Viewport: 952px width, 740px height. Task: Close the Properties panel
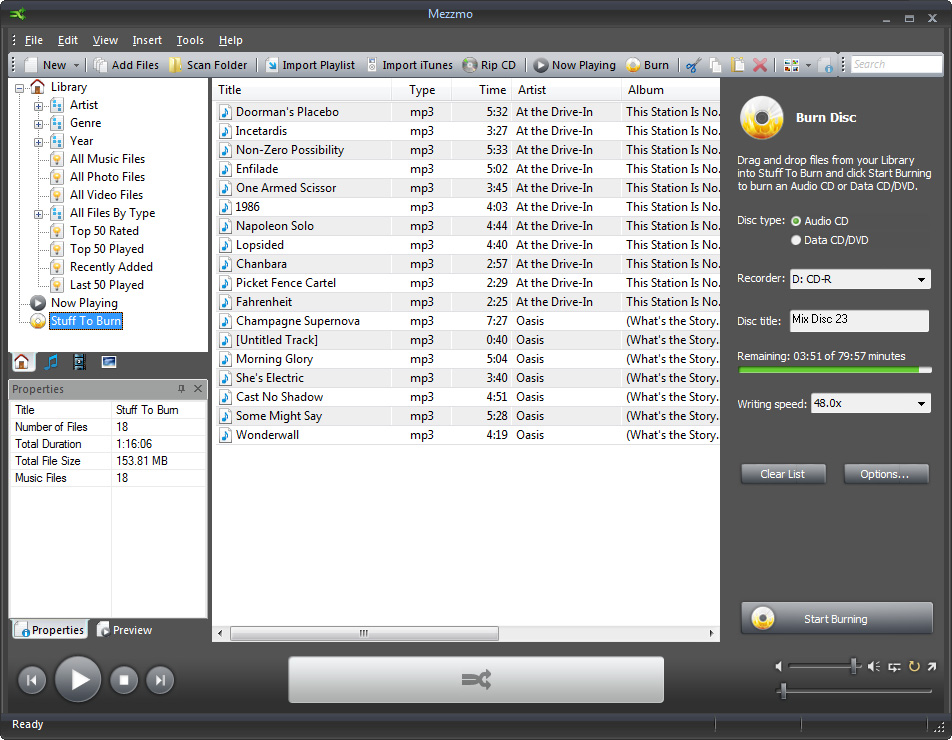click(198, 389)
